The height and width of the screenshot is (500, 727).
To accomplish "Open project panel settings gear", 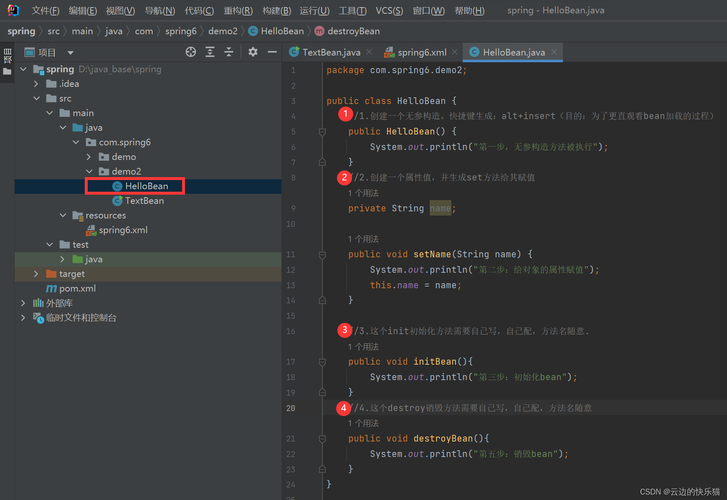I will 253,52.
